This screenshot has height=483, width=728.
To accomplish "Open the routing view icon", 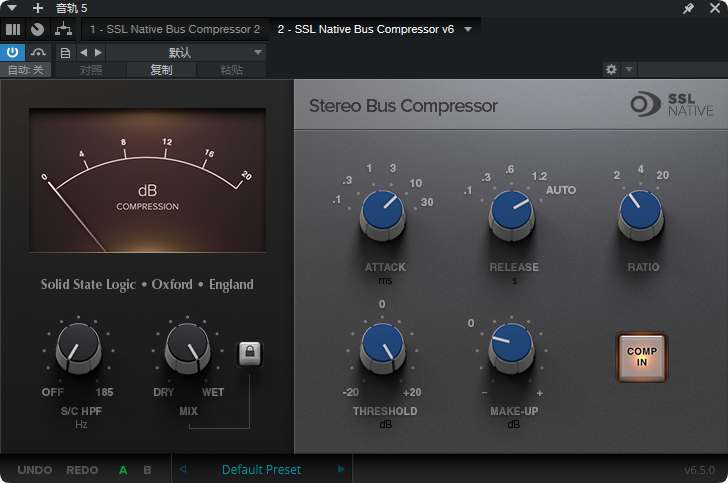I will (x=63, y=29).
